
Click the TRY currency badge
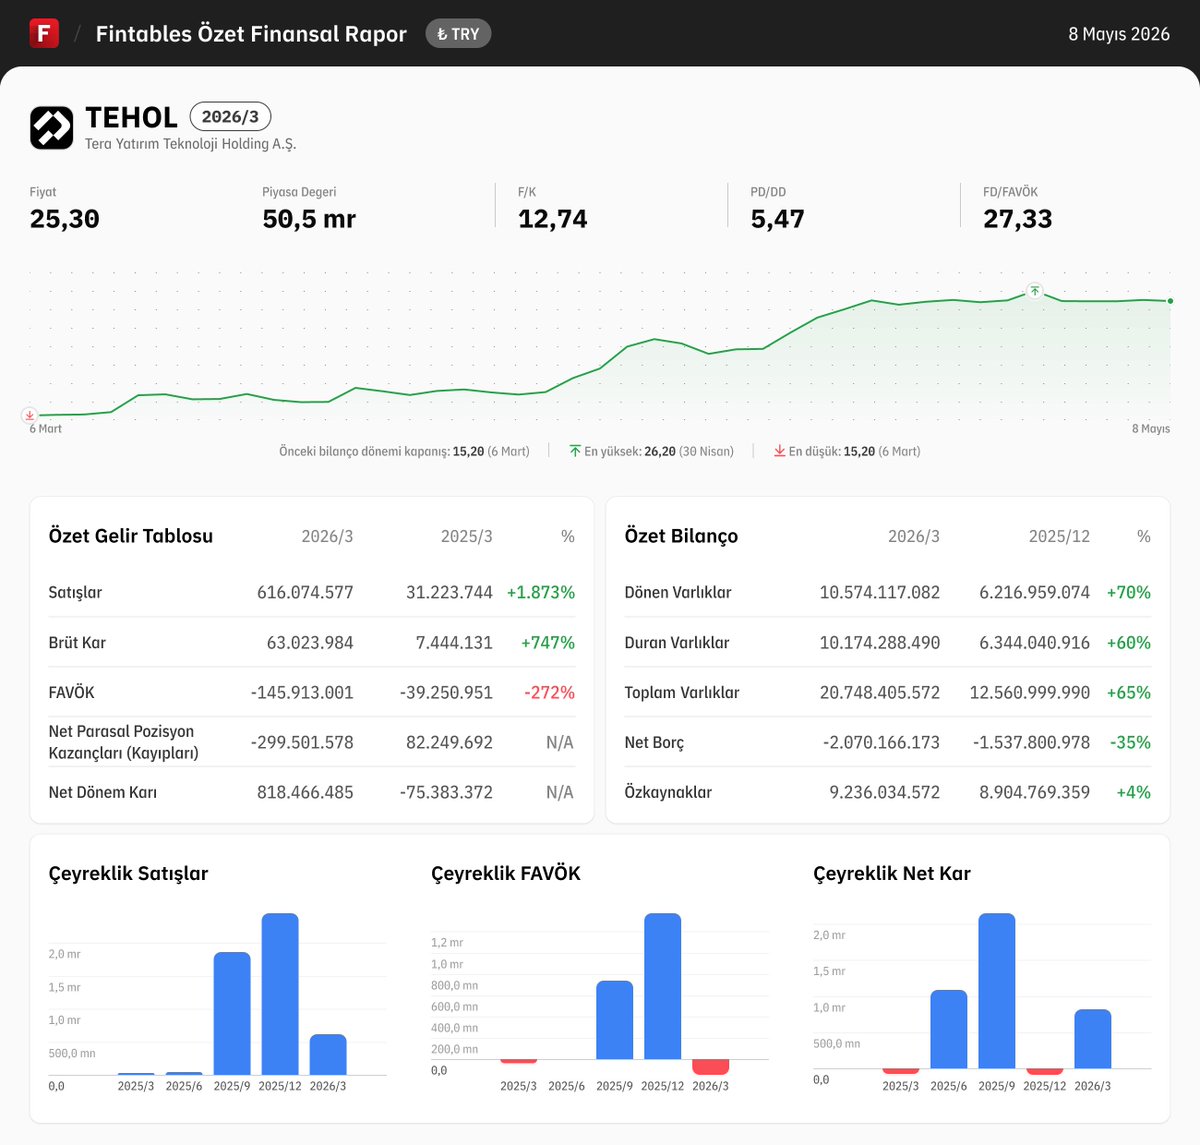click(458, 34)
